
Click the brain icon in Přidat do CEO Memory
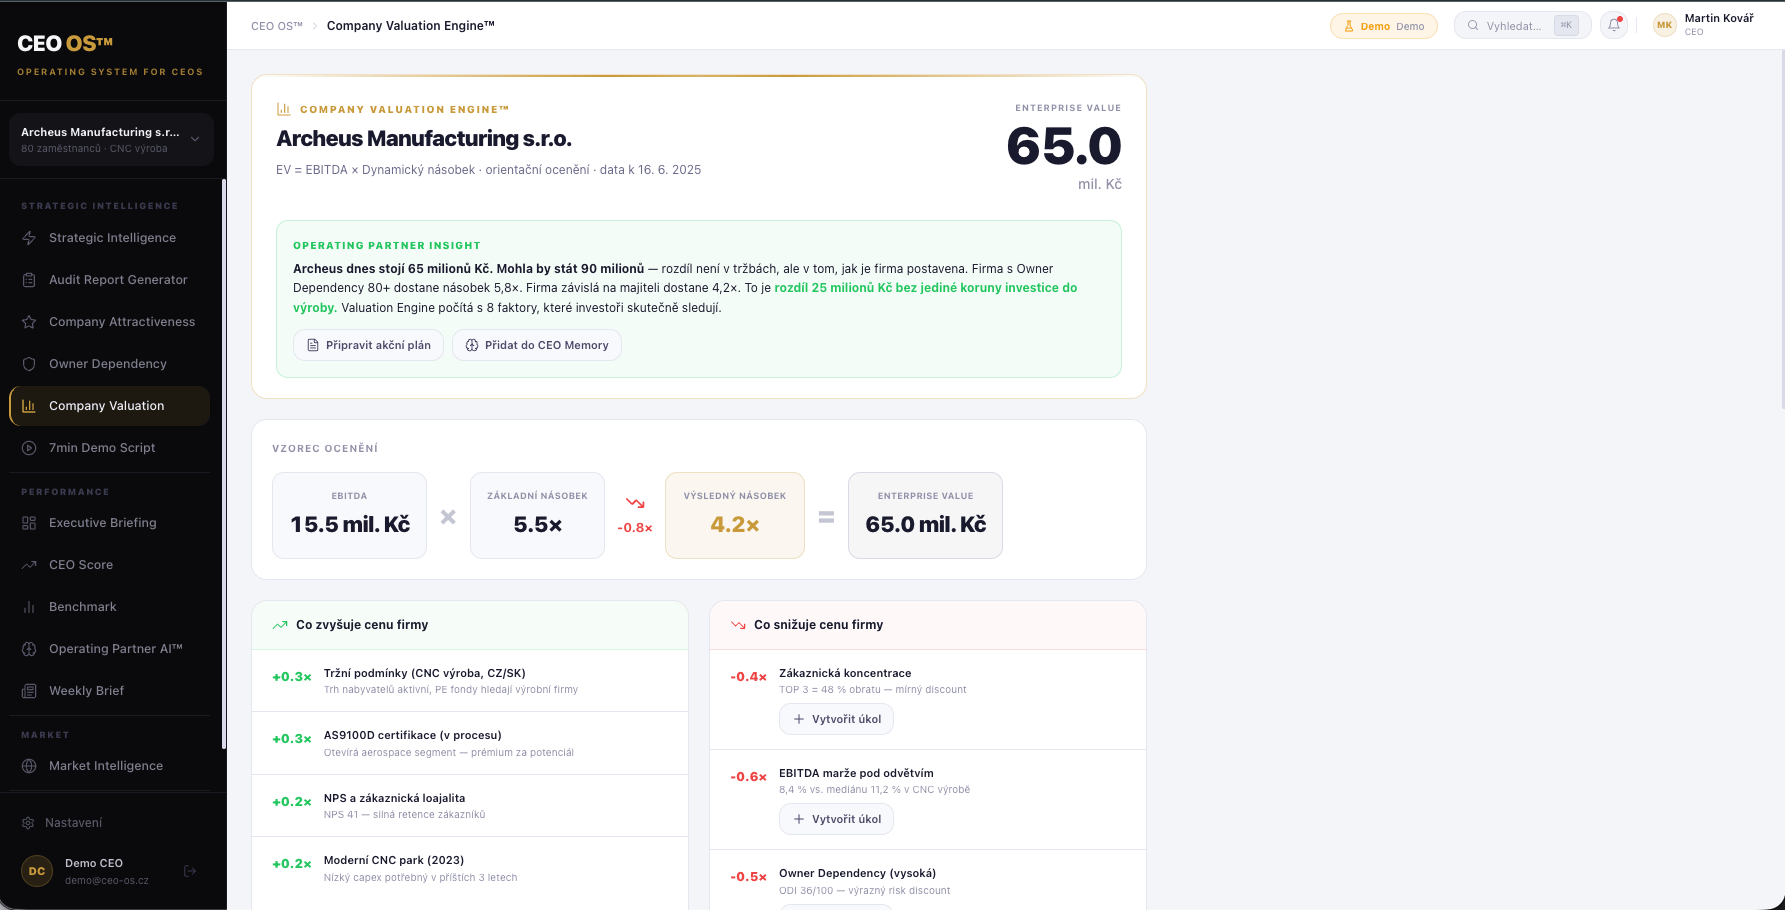tap(472, 345)
